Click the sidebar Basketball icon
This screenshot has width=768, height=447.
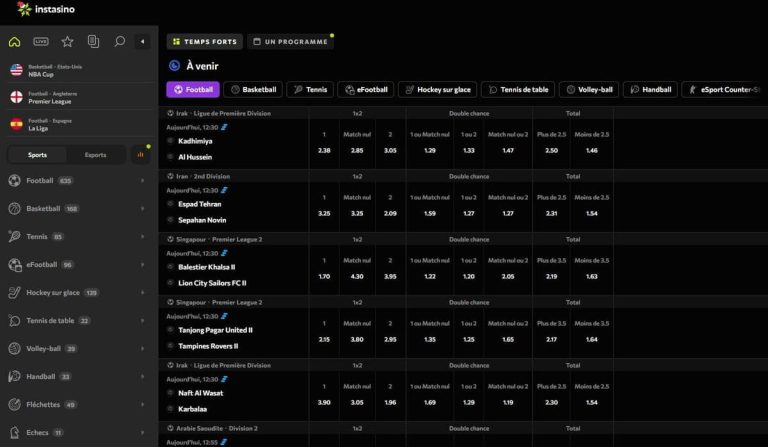[15, 209]
